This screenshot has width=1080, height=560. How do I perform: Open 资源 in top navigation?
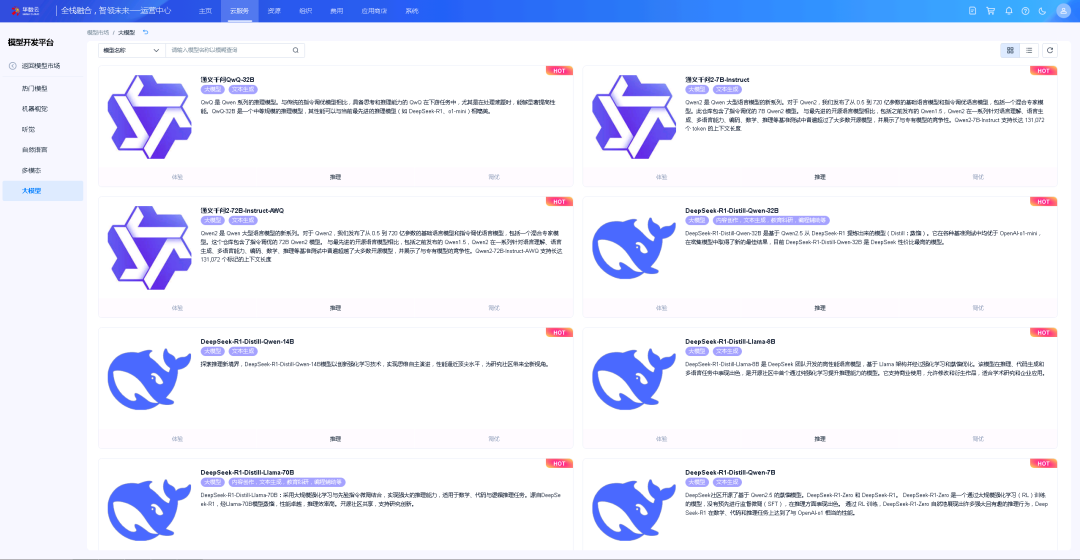(x=274, y=11)
